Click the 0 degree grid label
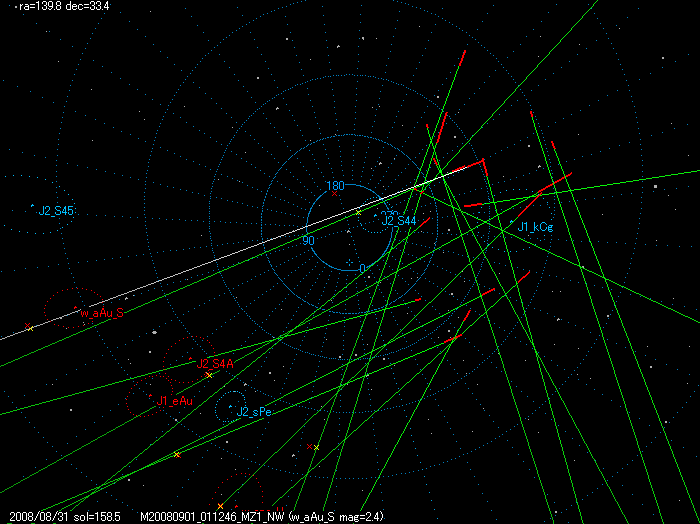This screenshot has width=700, height=524. click(362, 269)
